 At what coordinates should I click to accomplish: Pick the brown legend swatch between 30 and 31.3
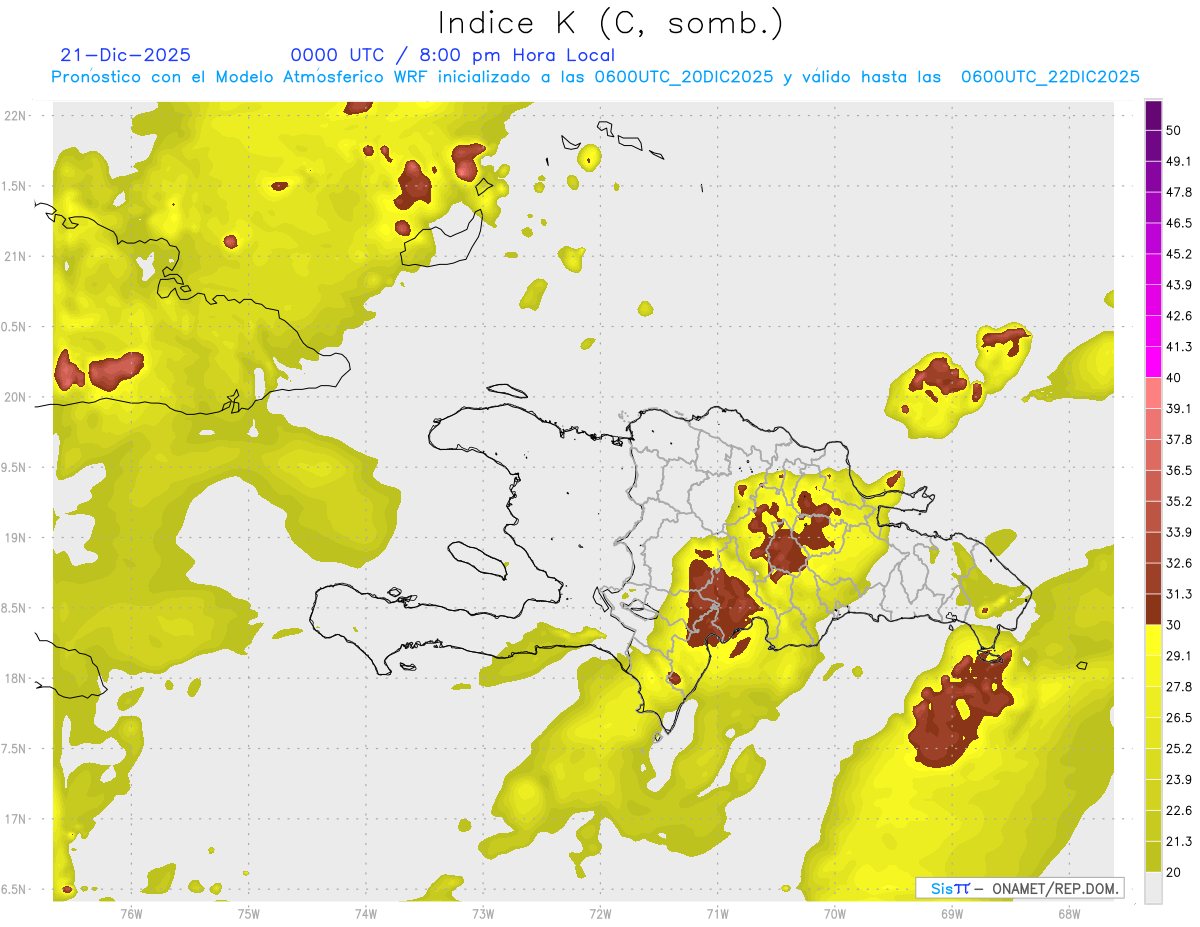pos(1153,609)
